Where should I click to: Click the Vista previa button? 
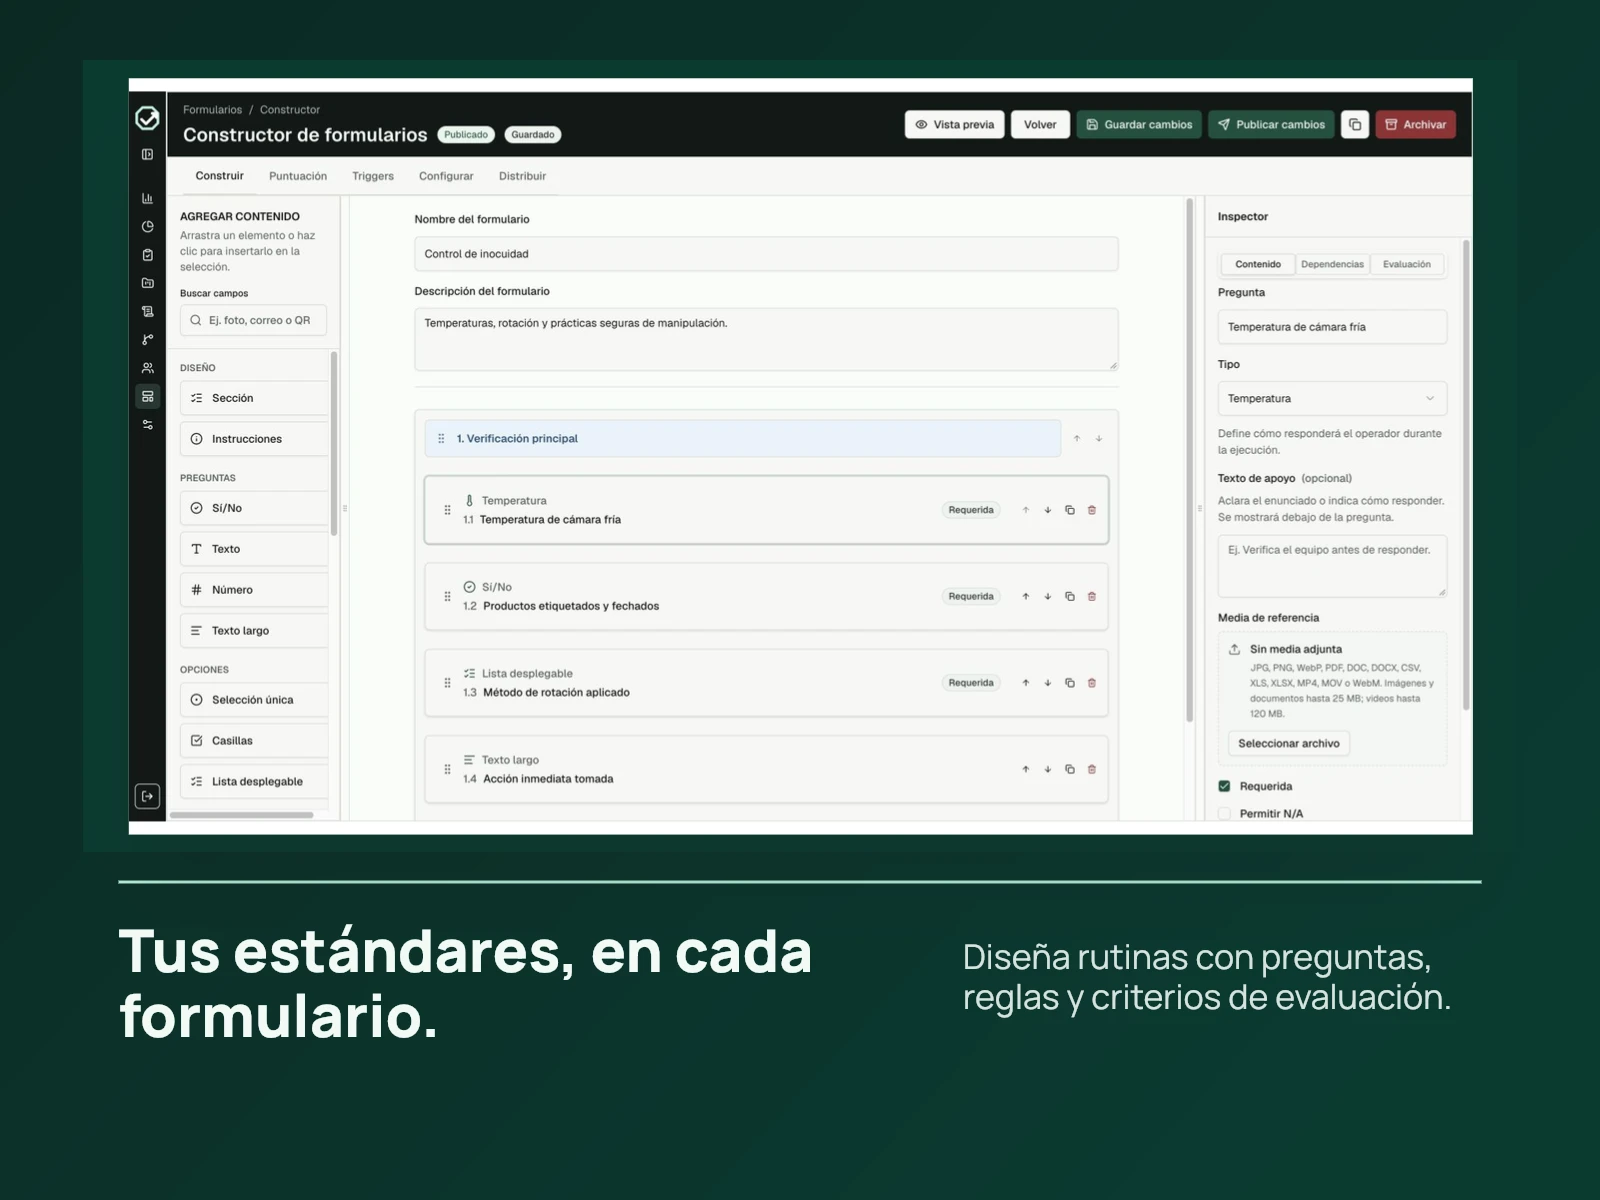click(x=955, y=125)
